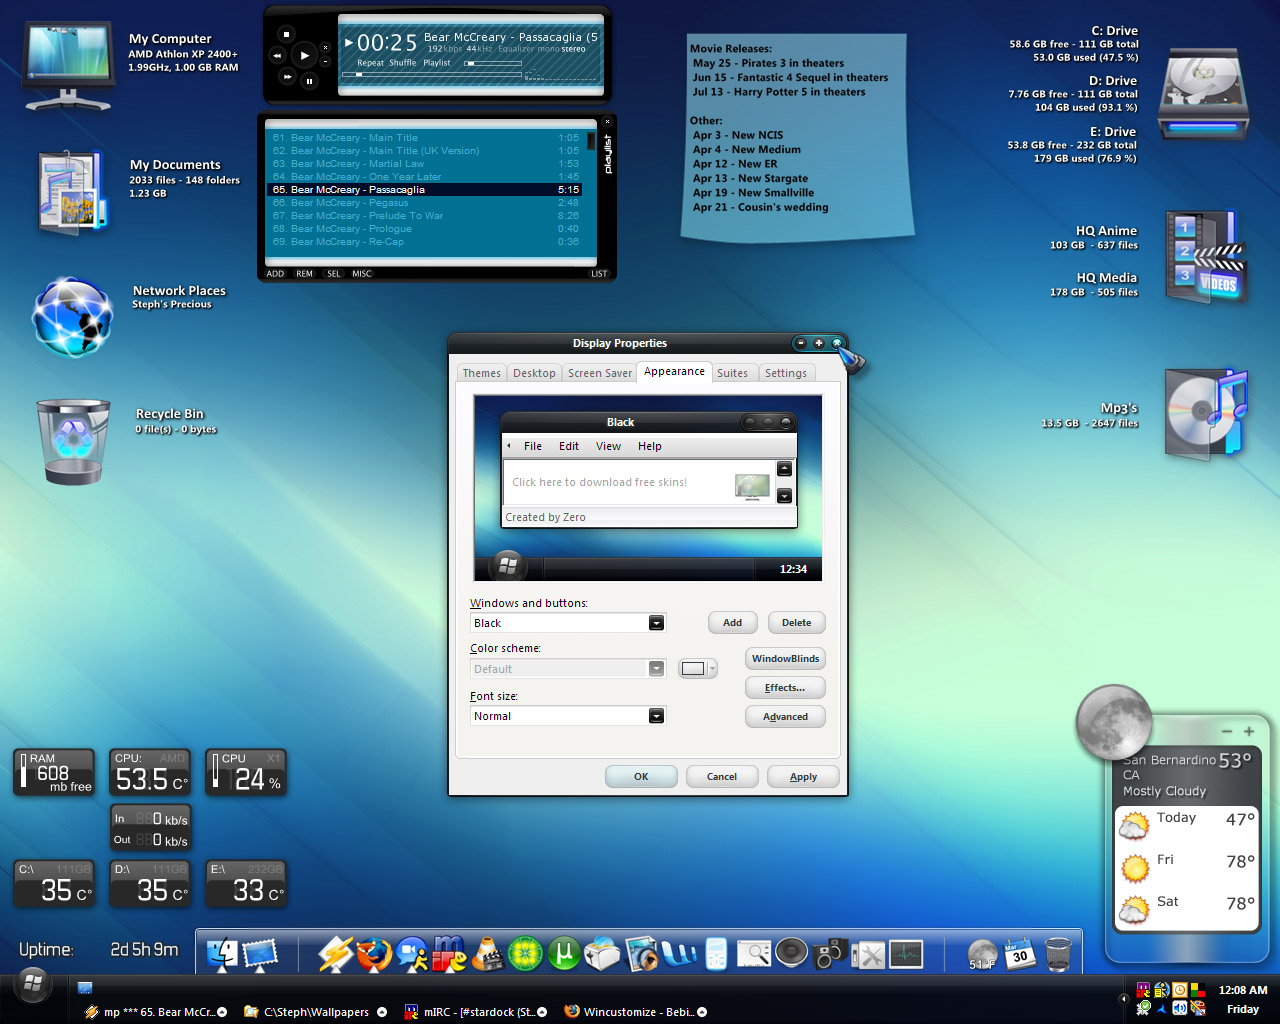
Task: Launch Winamp from the dock
Action: click(x=335, y=954)
